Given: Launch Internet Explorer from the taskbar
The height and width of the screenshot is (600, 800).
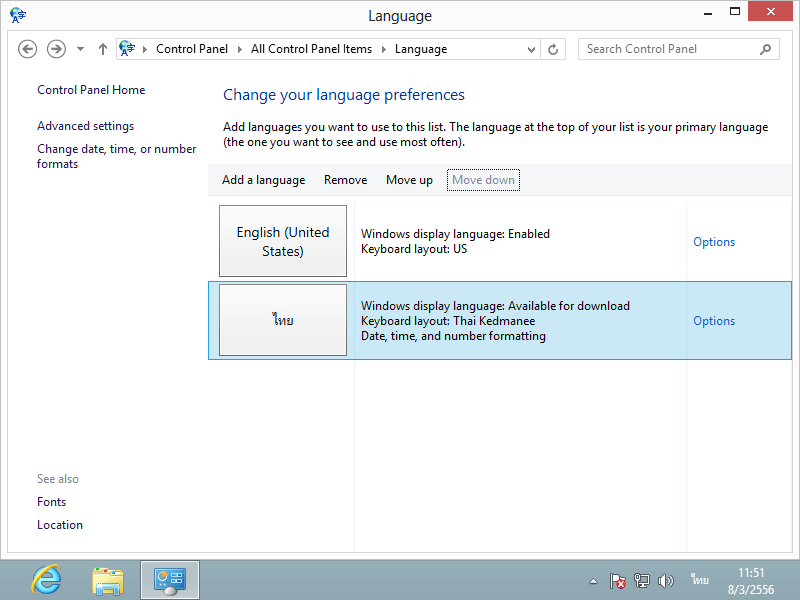Looking at the screenshot, I should click(x=46, y=580).
